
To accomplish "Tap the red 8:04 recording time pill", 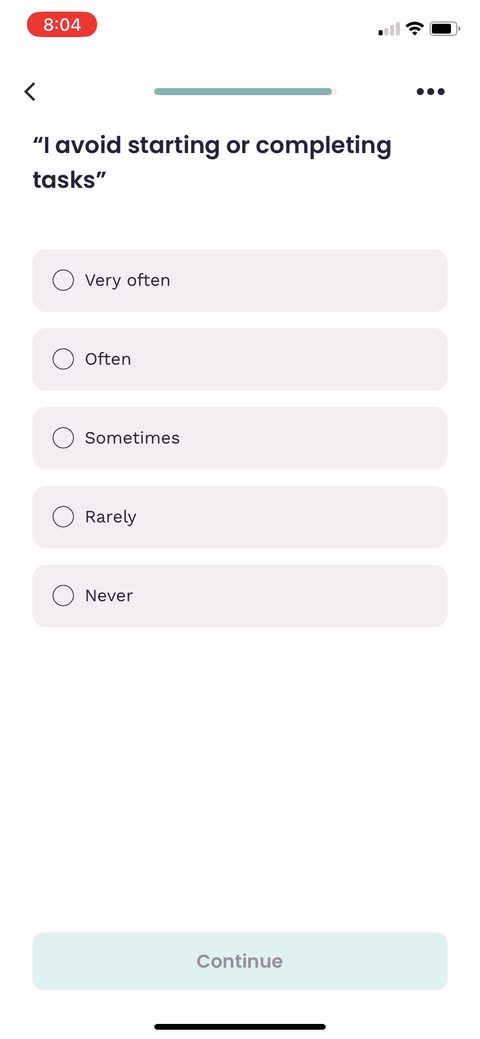I will point(62,25).
